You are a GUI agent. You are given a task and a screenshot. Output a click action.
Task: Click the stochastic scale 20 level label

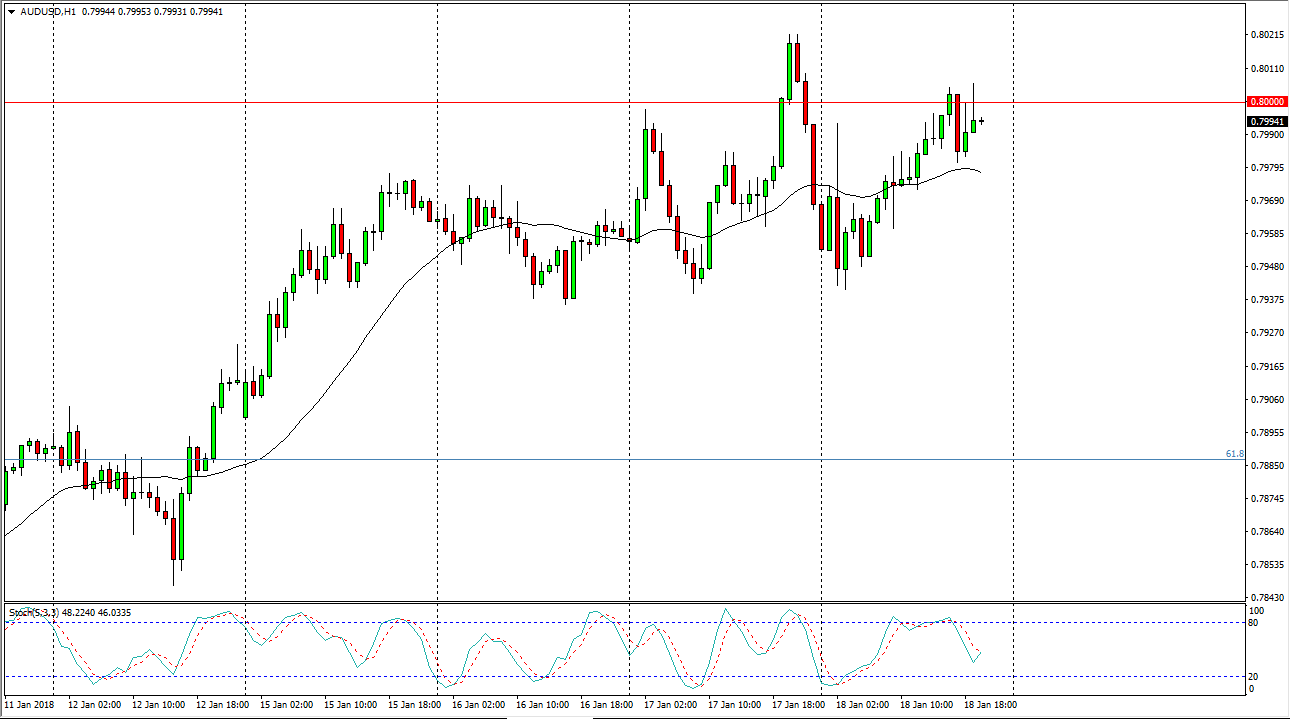coord(1256,677)
